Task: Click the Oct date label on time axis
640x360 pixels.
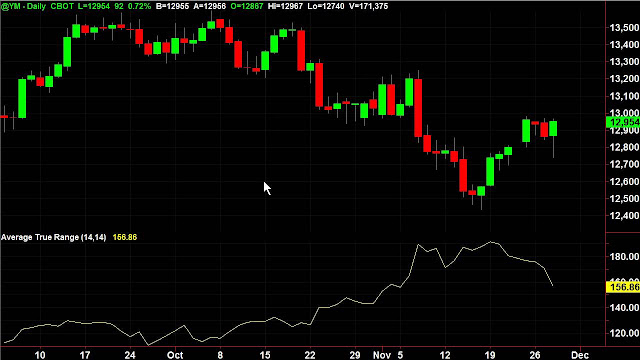Action: pyautogui.click(x=175, y=355)
